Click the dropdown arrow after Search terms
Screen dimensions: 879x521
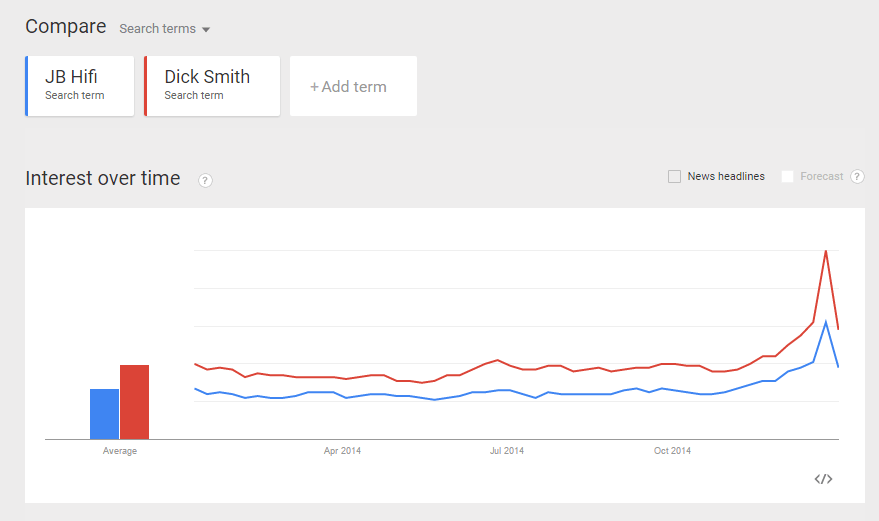[x=206, y=30]
